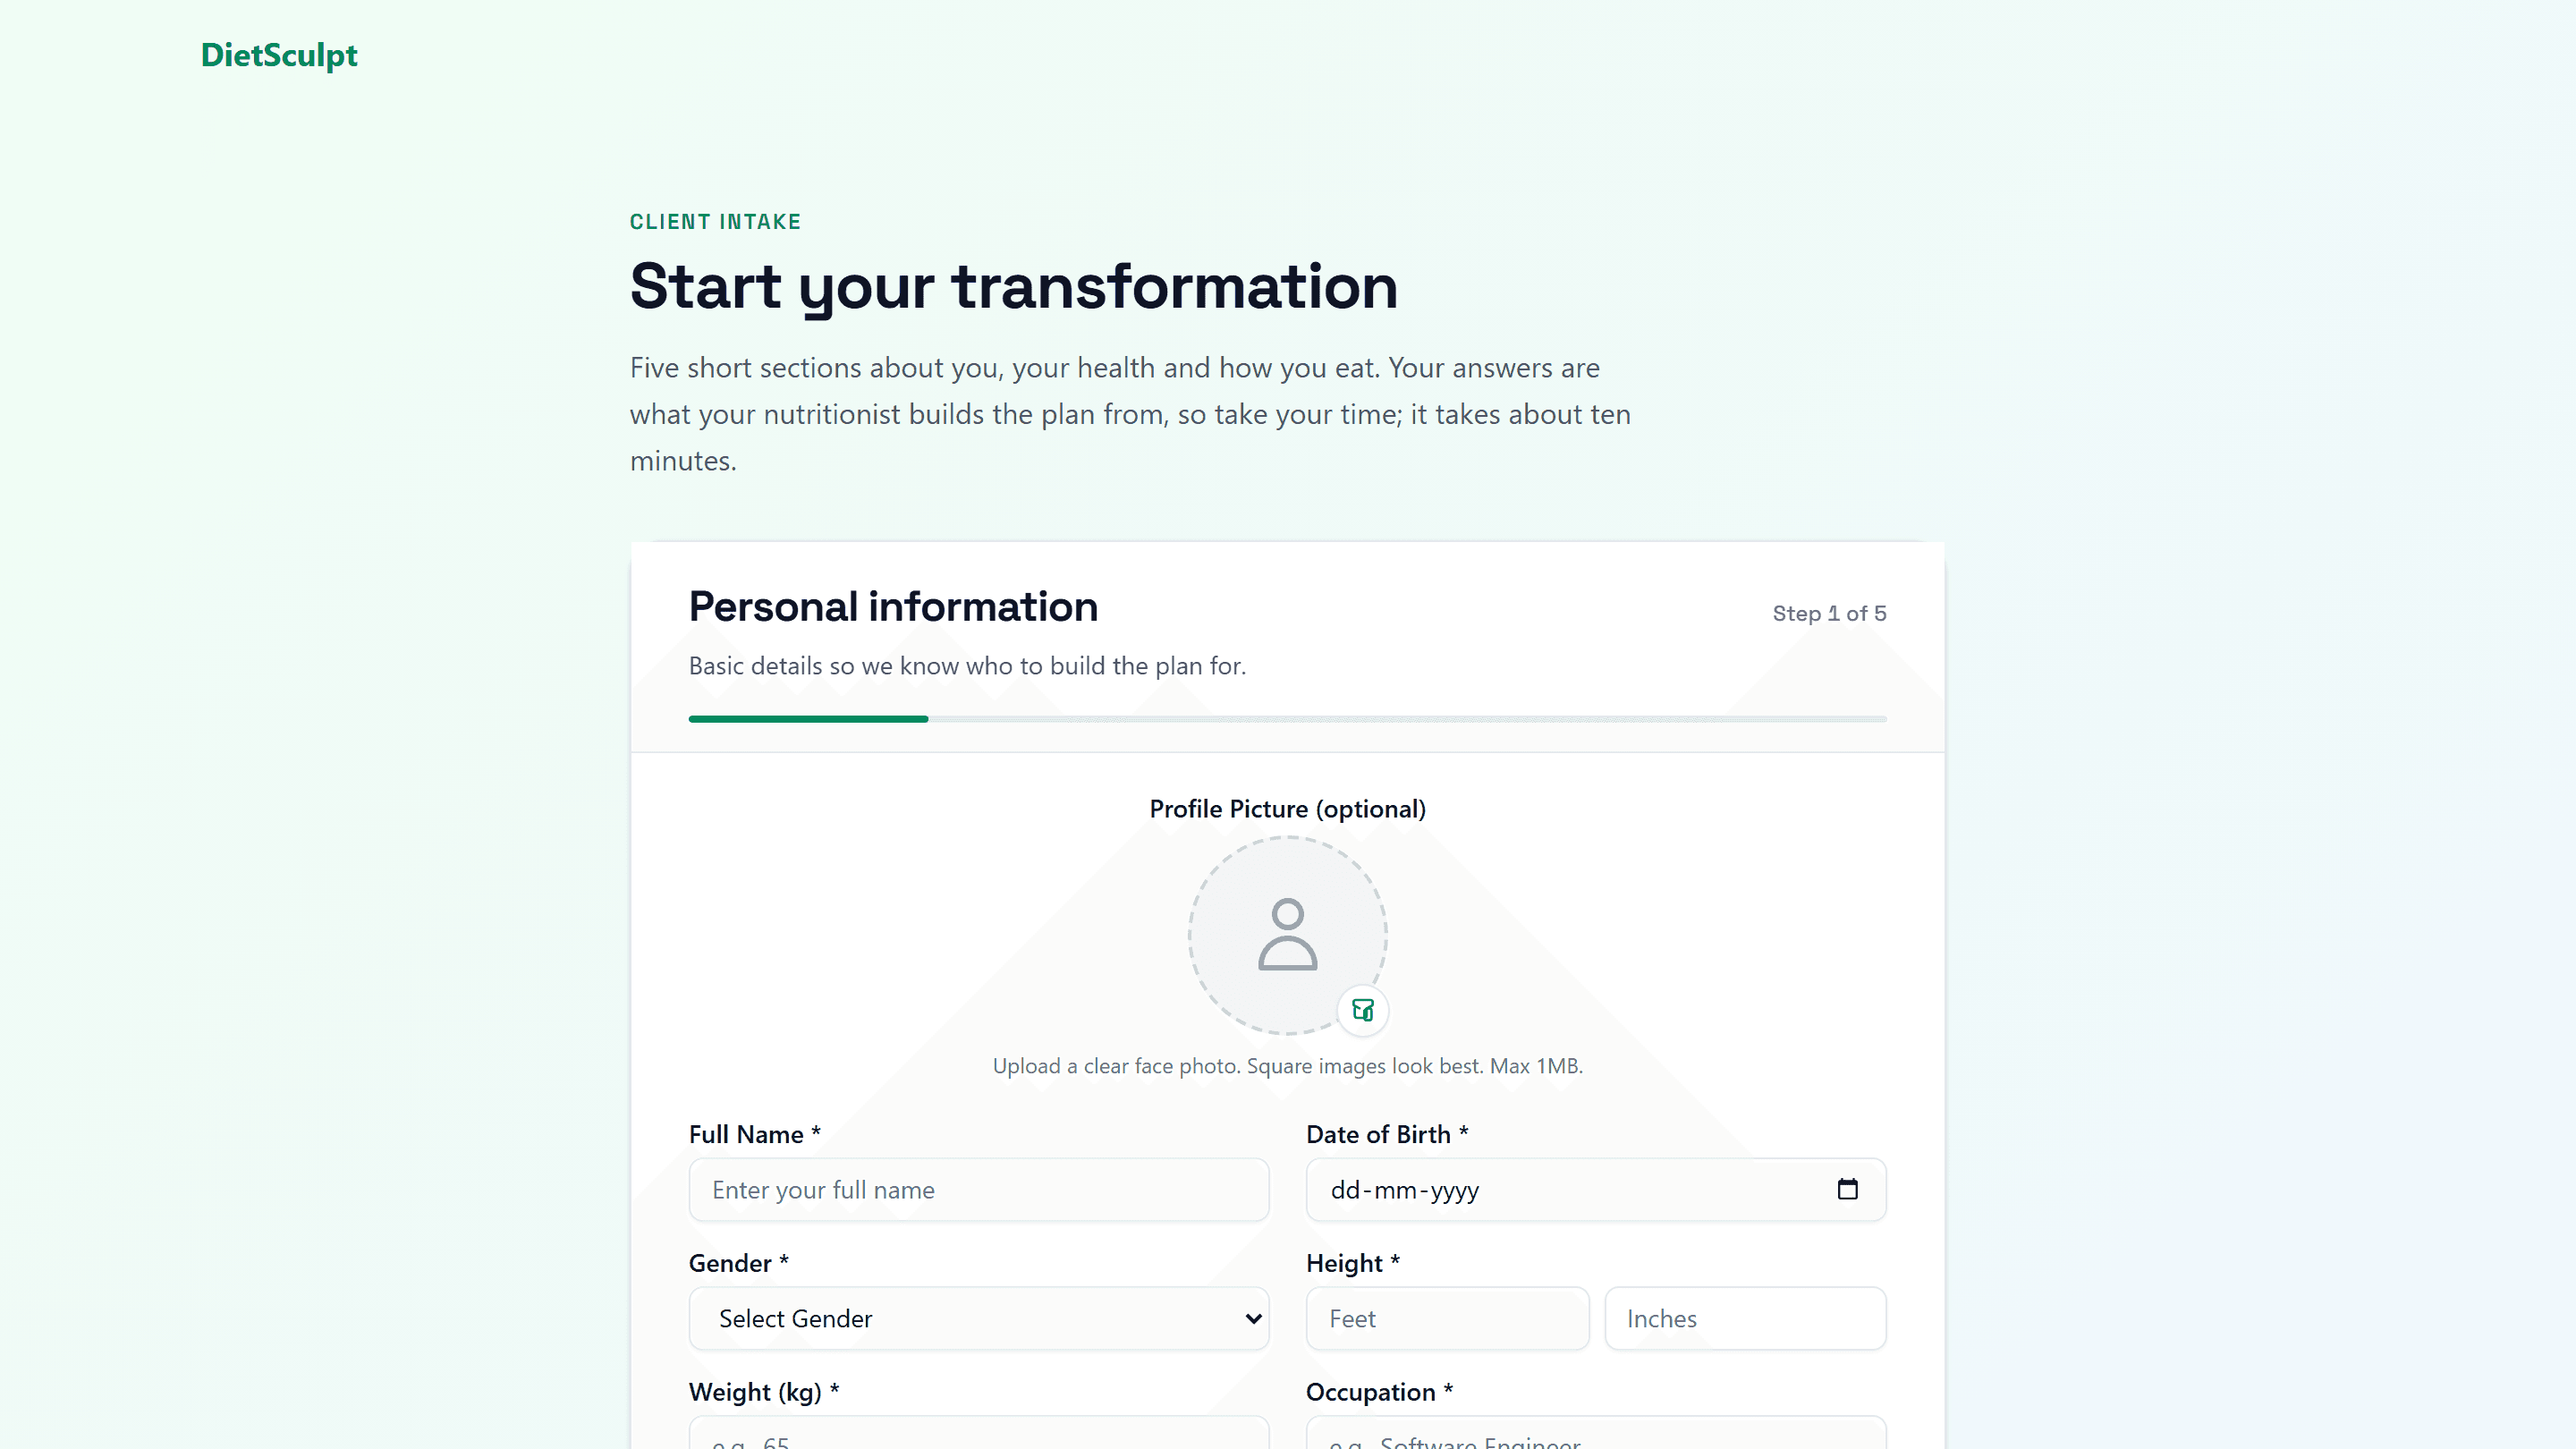This screenshot has height=1449, width=2576.
Task: Click the 'Start your transformation' heading
Action: click(x=1013, y=287)
